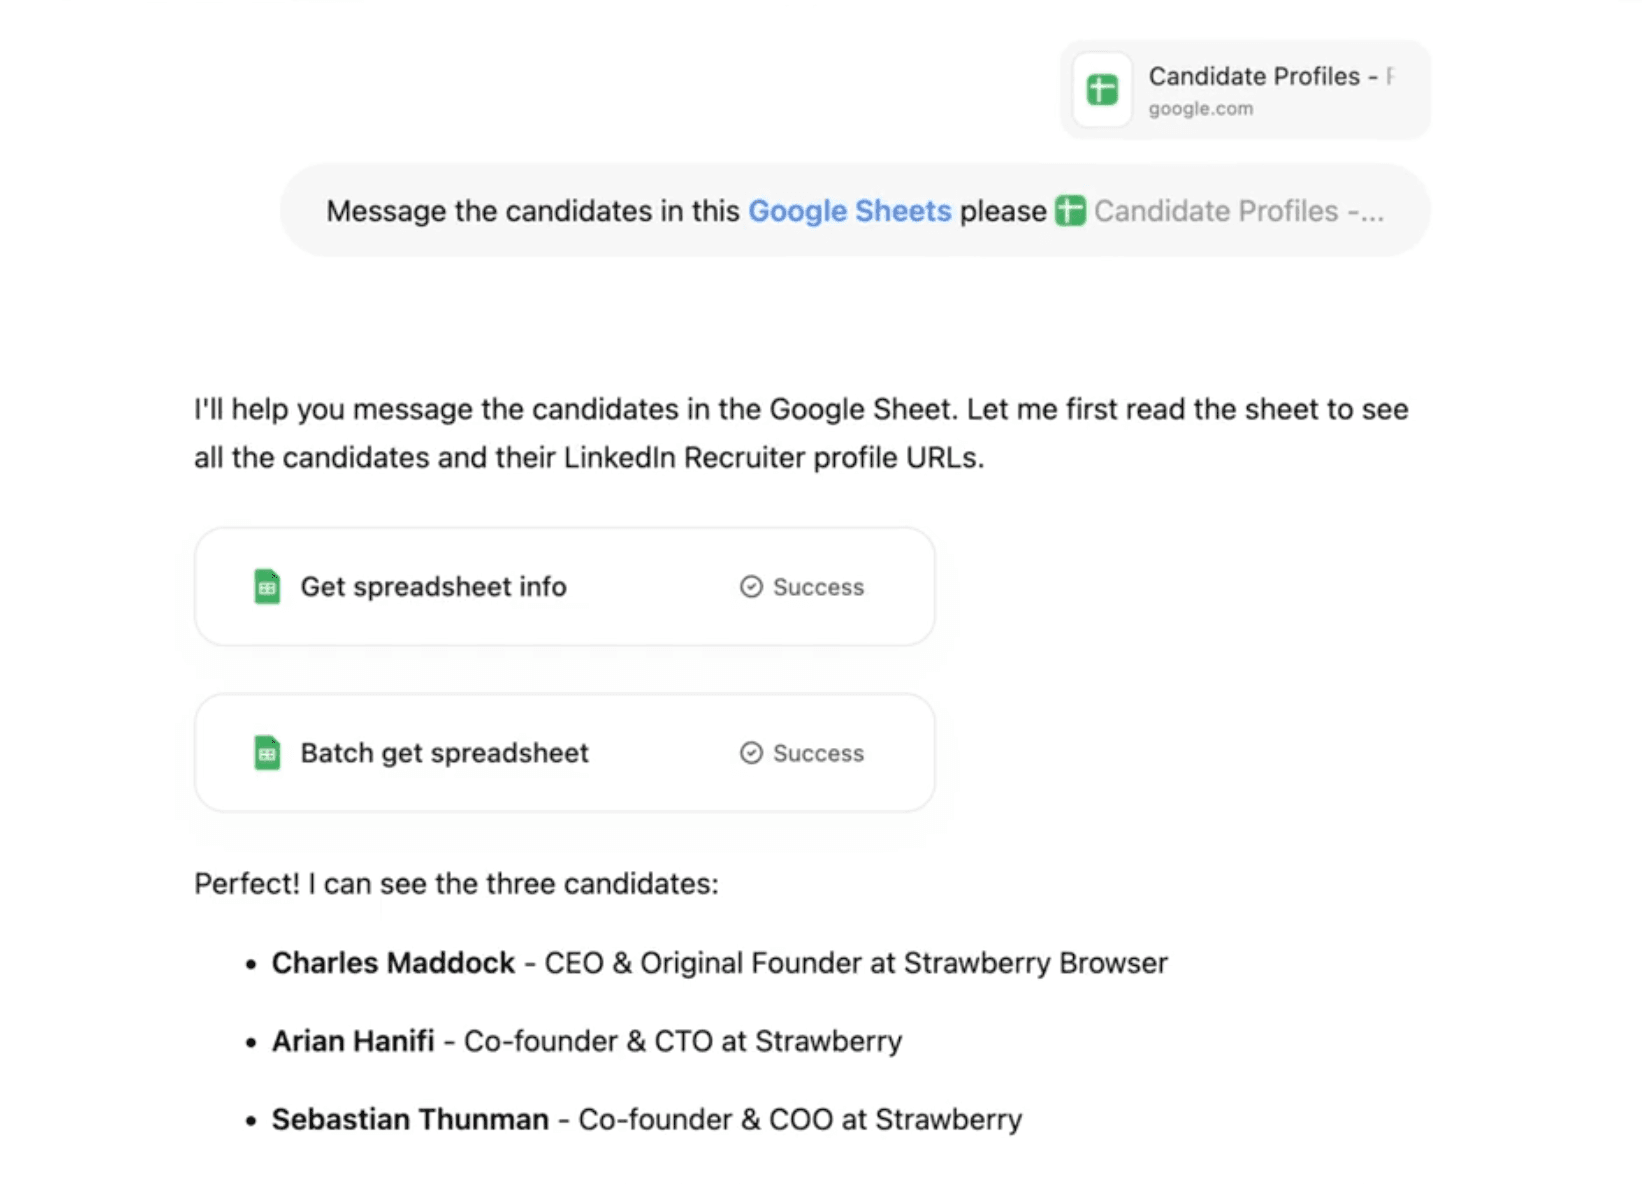Click the Batch get spreadsheet sheet icon
The image size is (1642, 1184).
coord(267,753)
